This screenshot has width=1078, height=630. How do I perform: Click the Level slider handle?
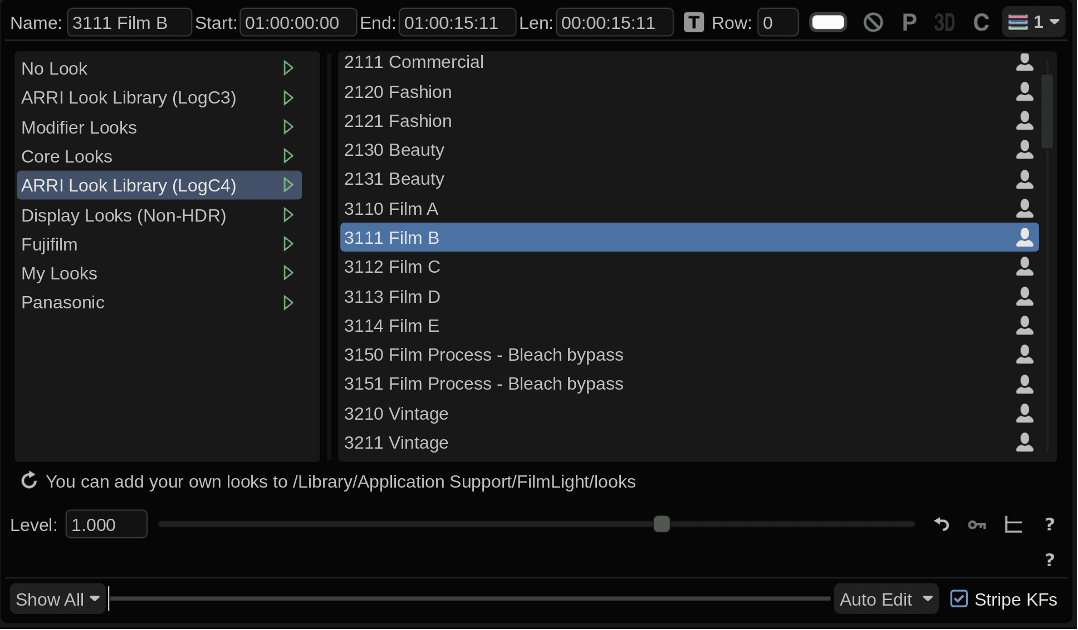click(661, 524)
